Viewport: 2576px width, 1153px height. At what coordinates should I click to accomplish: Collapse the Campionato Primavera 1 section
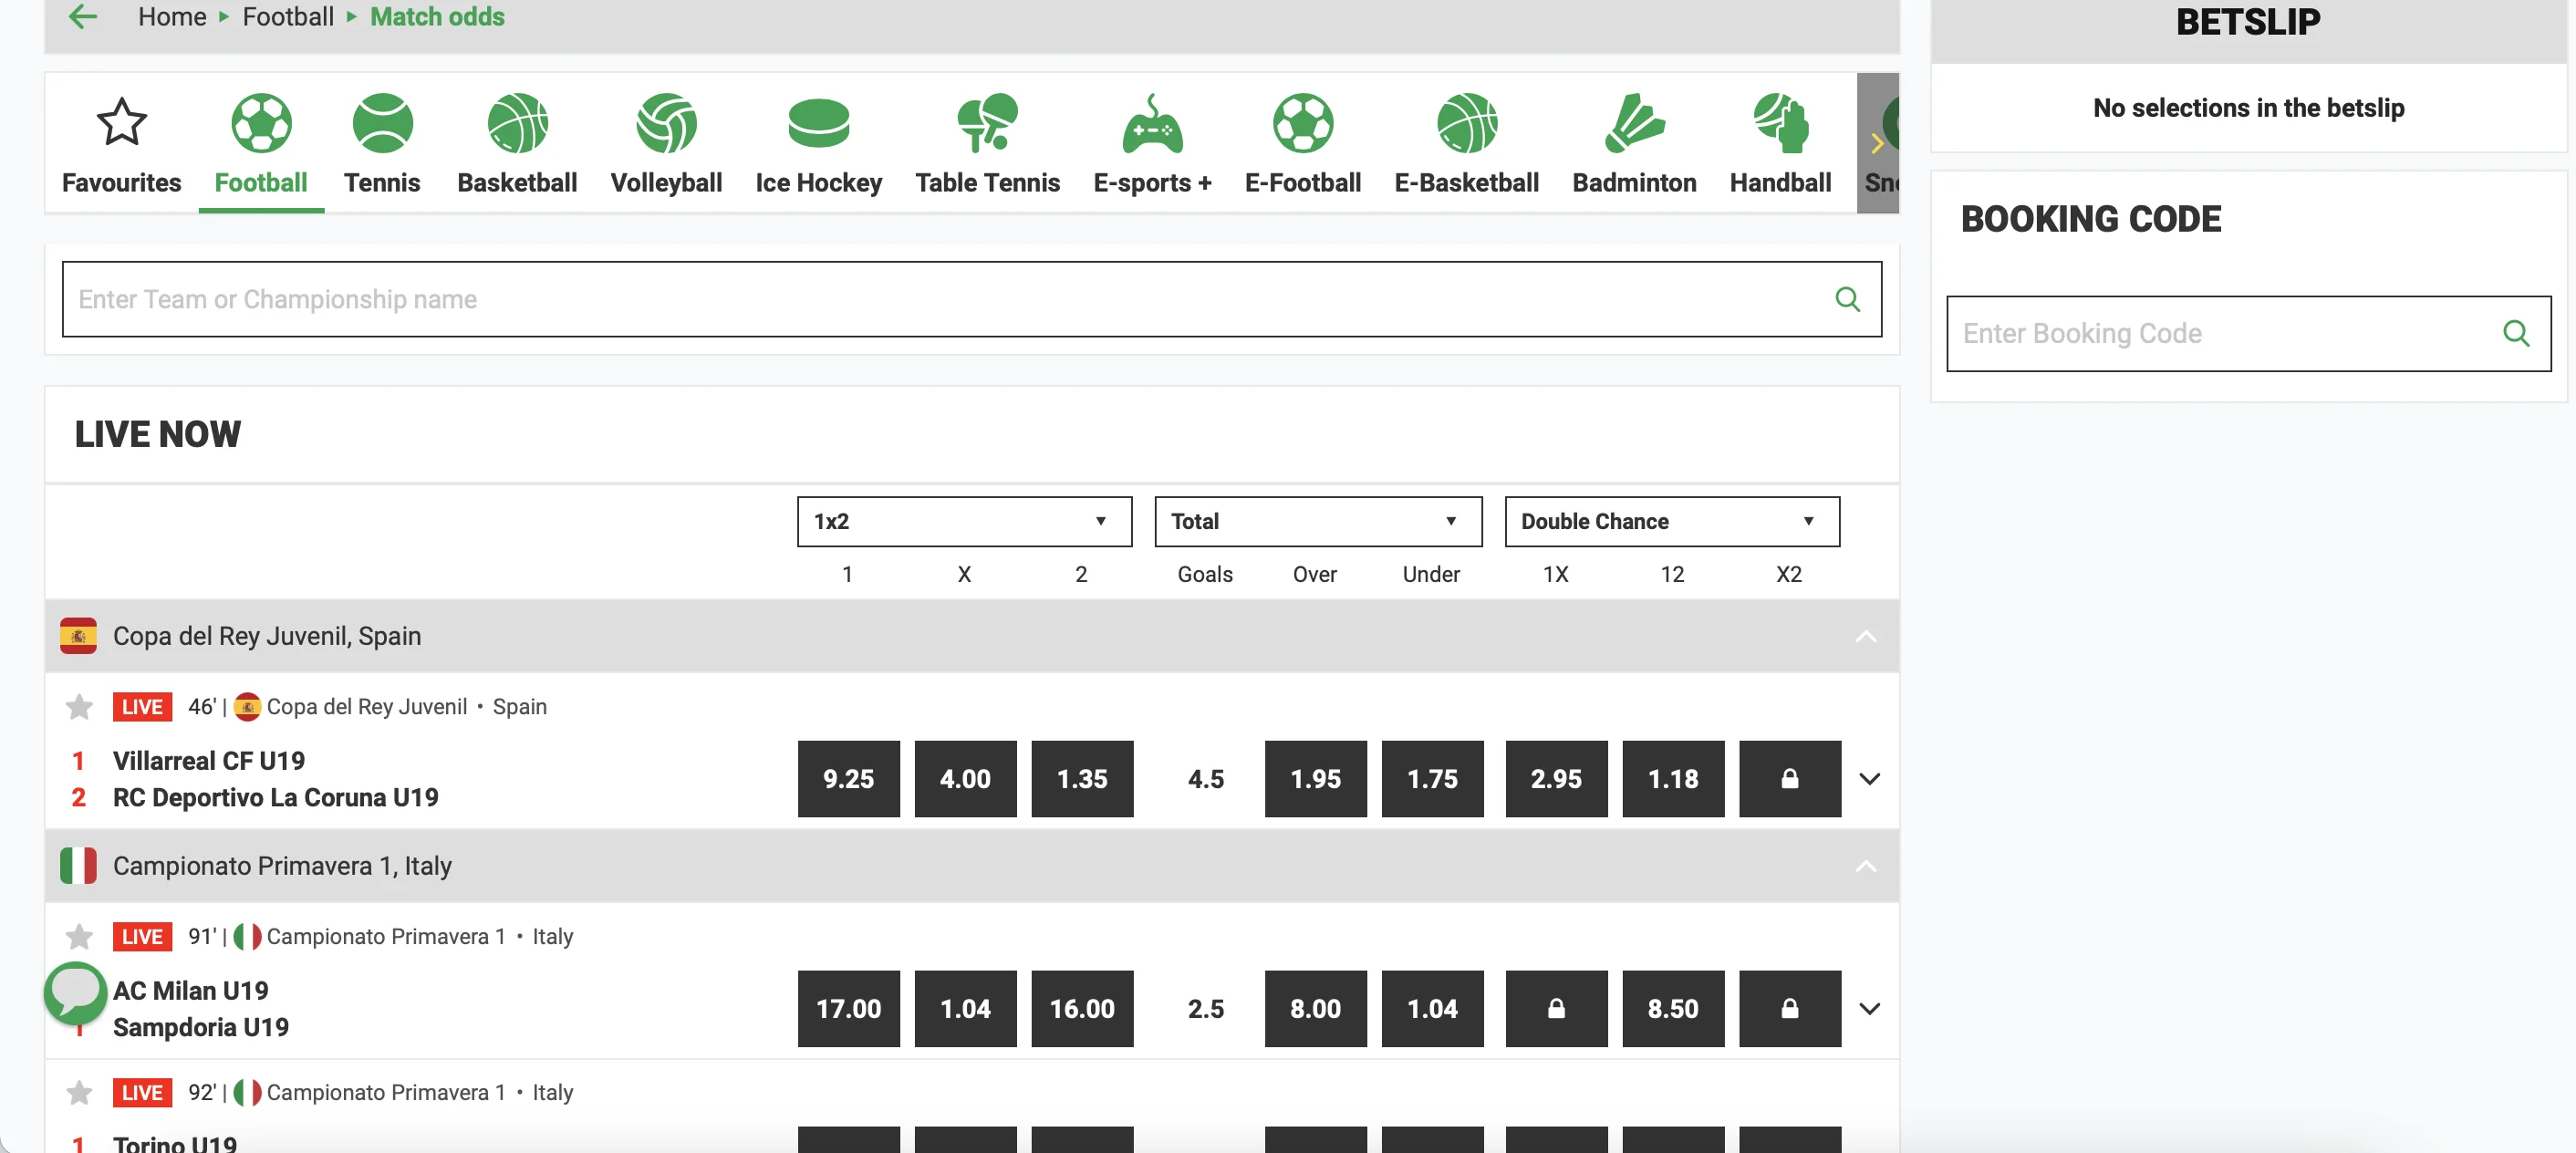pyautogui.click(x=1865, y=866)
